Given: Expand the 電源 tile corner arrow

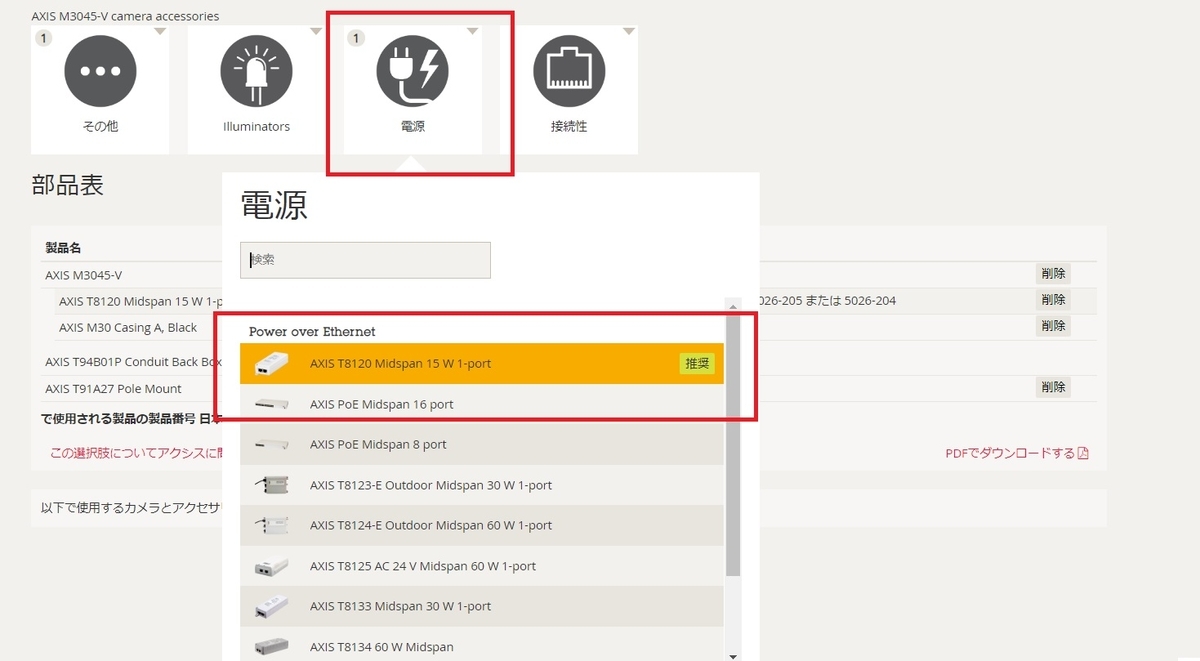Looking at the screenshot, I should [x=472, y=31].
